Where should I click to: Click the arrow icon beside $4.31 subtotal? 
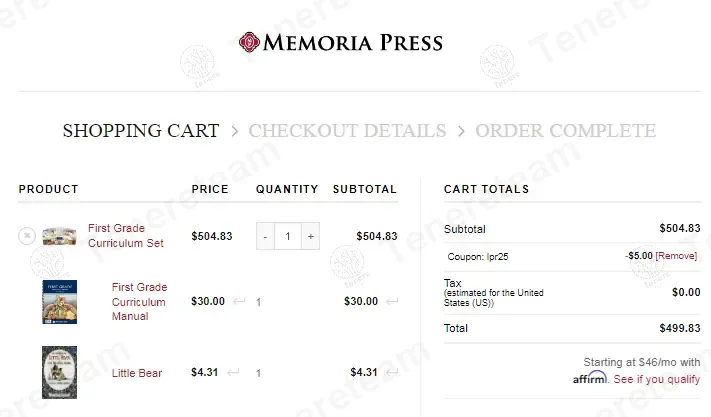390,373
